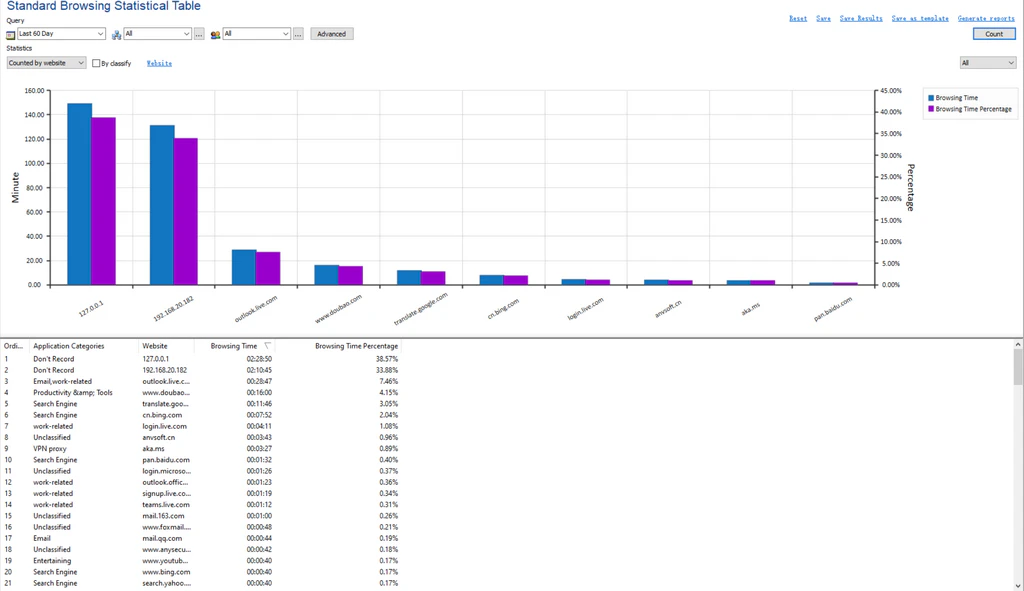
Task: Select the search.yahoo... website cell
Action: 167,583
